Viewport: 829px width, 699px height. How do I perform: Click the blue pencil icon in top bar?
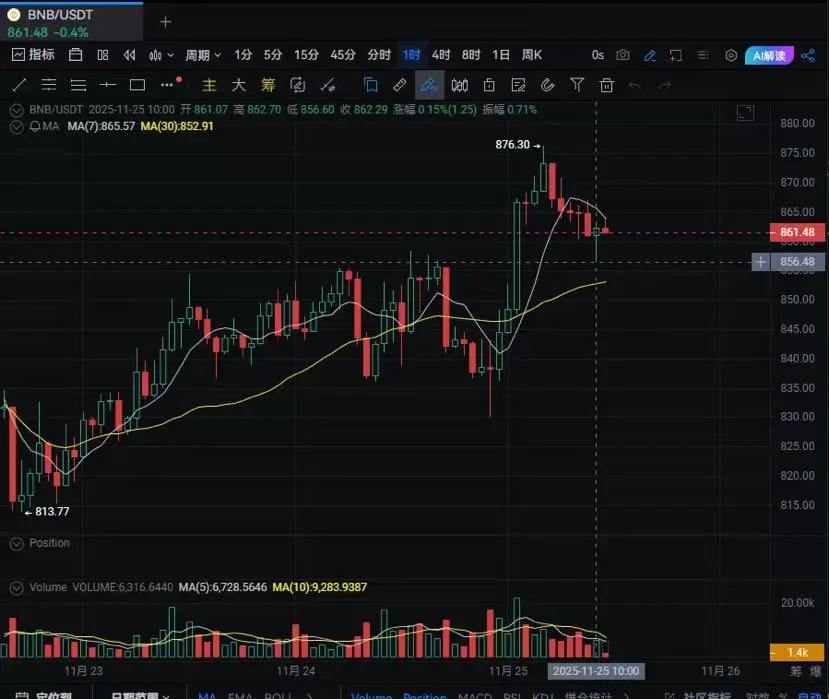pos(650,56)
